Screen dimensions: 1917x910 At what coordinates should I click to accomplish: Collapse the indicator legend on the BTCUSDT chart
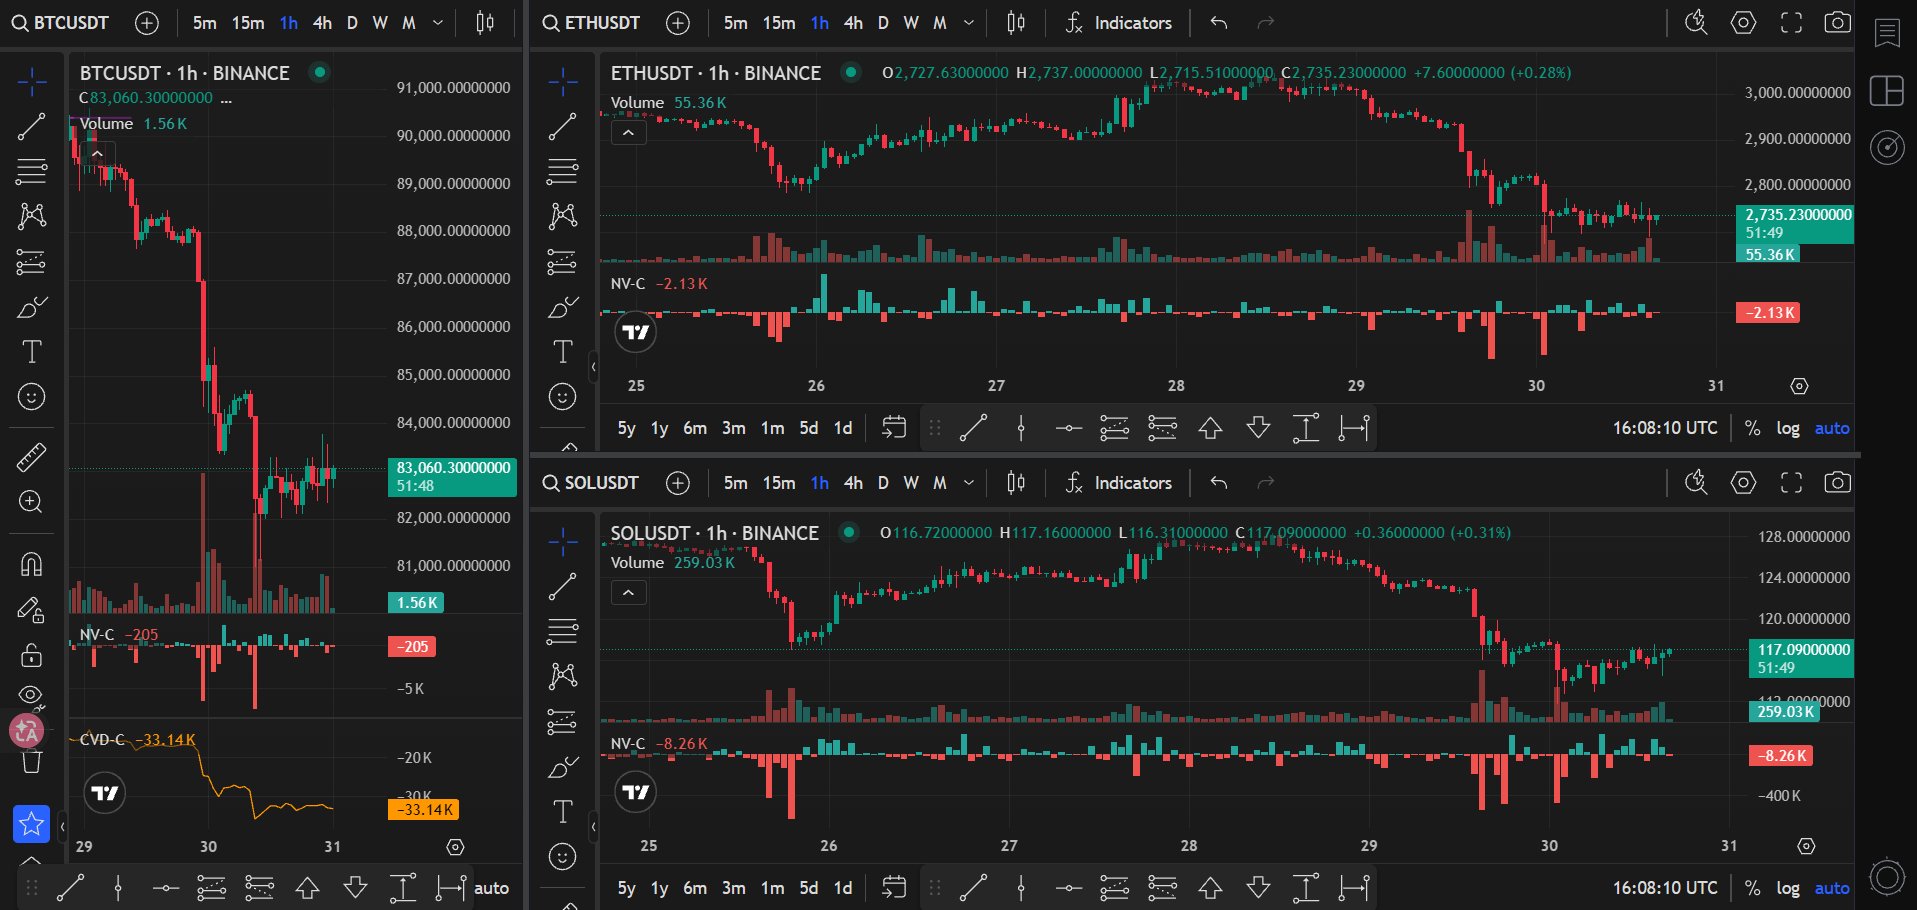click(97, 154)
